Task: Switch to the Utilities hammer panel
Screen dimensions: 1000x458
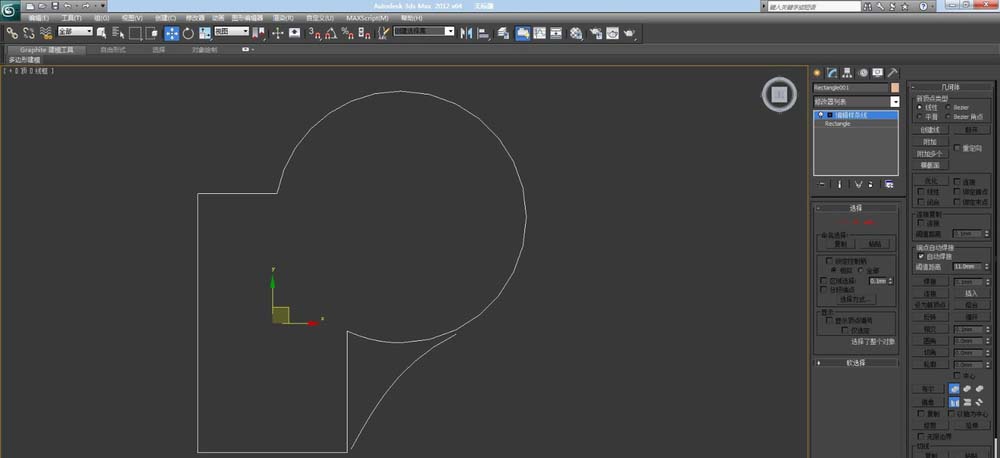Action: pos(892,73)
